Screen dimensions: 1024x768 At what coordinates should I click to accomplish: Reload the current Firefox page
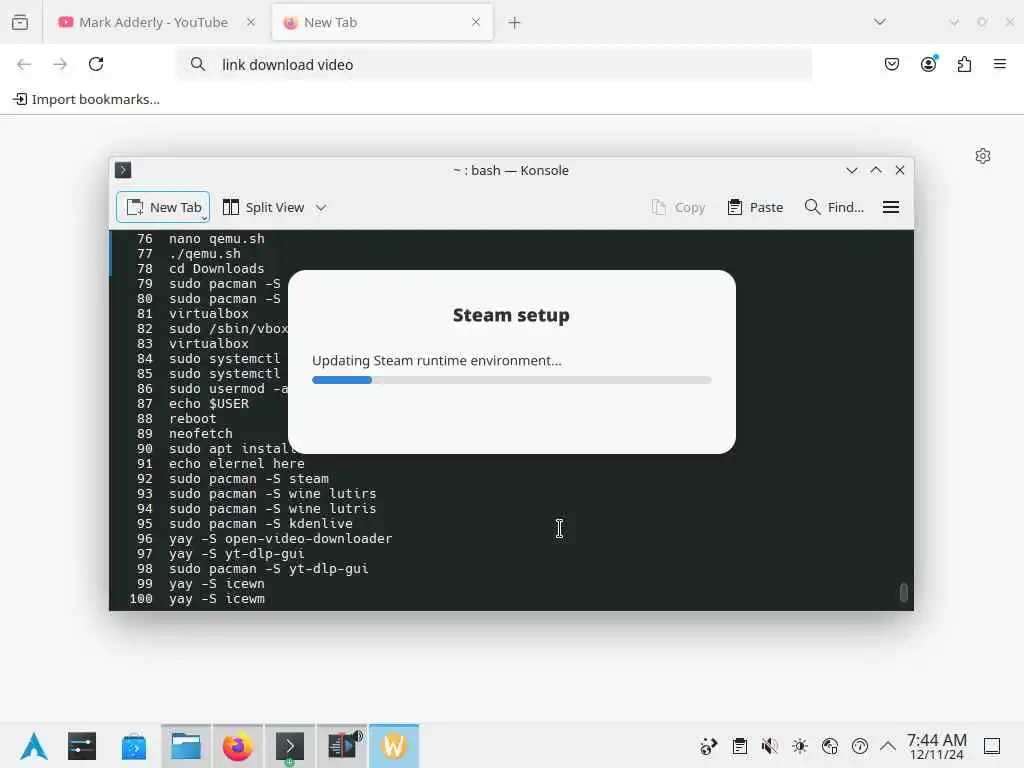point(96,64)
